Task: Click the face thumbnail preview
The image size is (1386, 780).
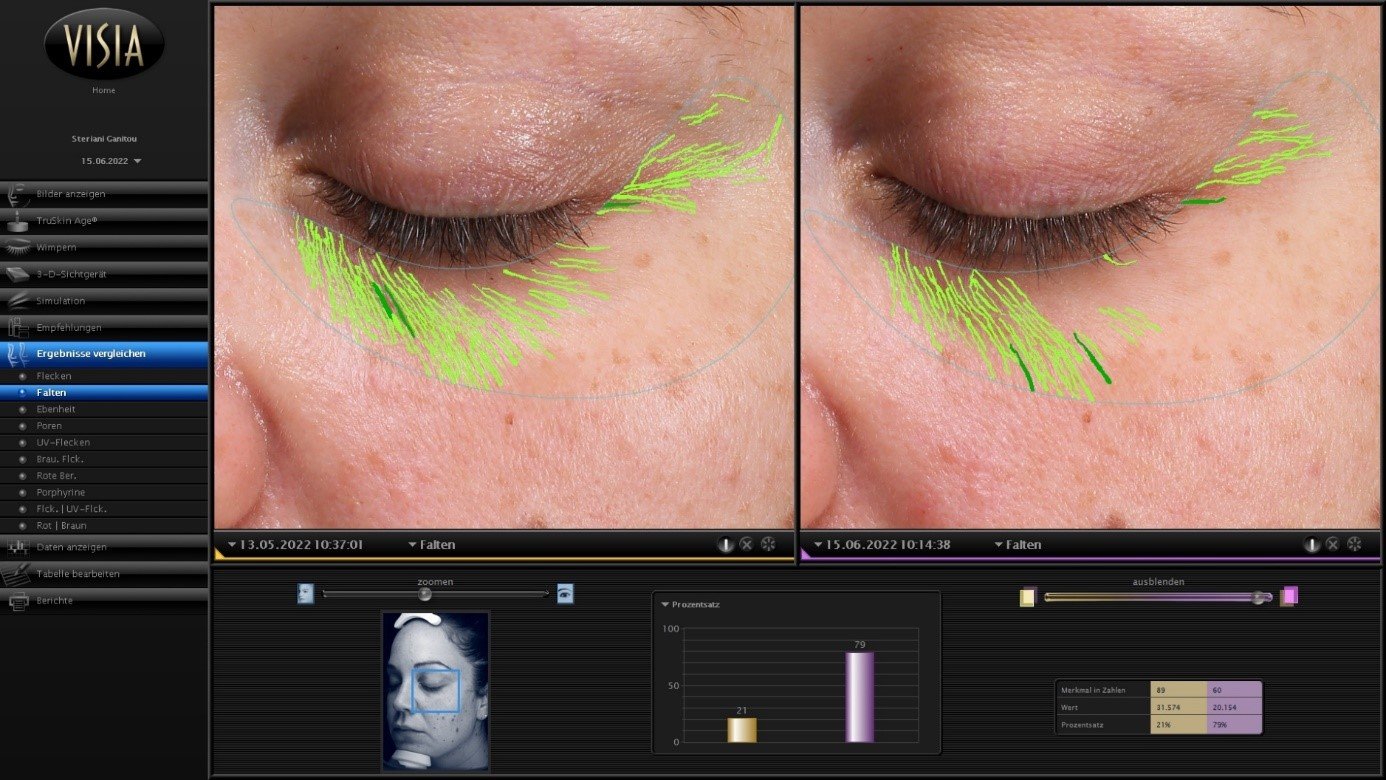Action: click(435, 691)
